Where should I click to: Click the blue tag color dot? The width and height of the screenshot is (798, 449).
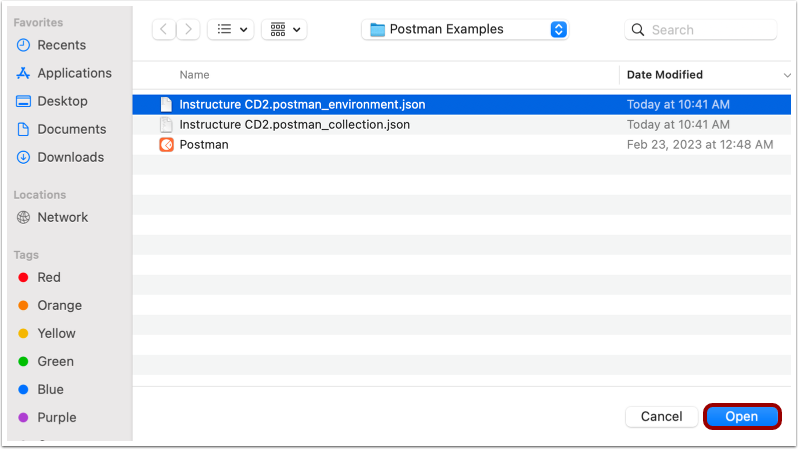pyautogui.click(x=23, y=389)
